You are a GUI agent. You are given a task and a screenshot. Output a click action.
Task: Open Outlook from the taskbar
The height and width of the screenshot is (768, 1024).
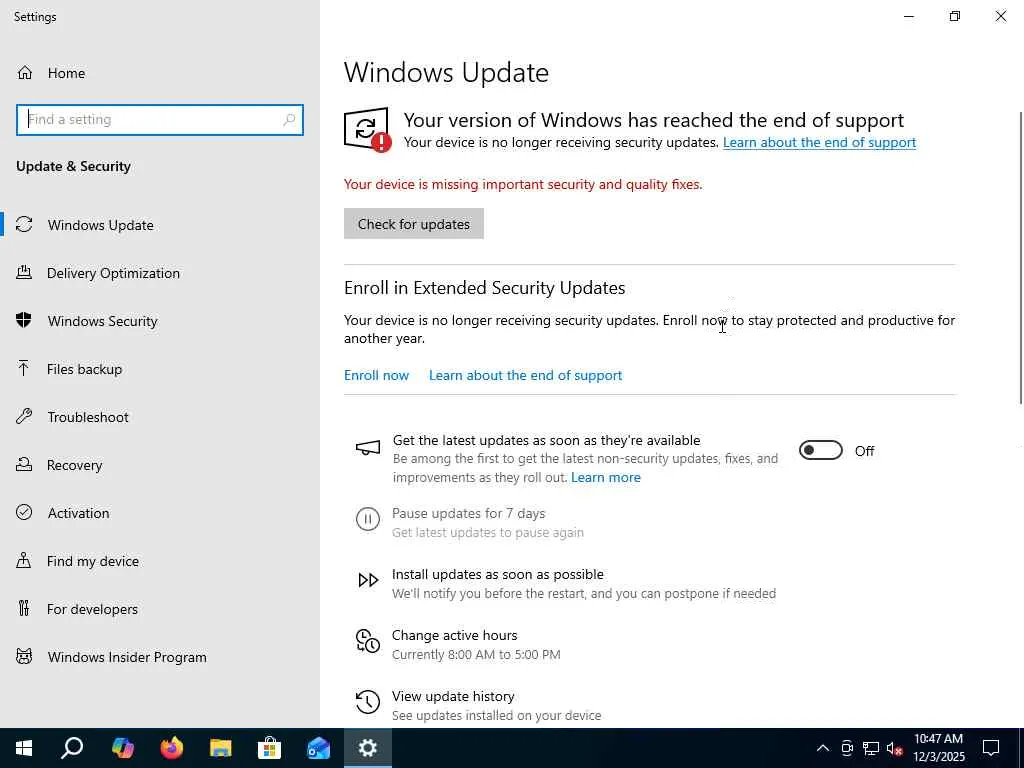click(319, 748)
